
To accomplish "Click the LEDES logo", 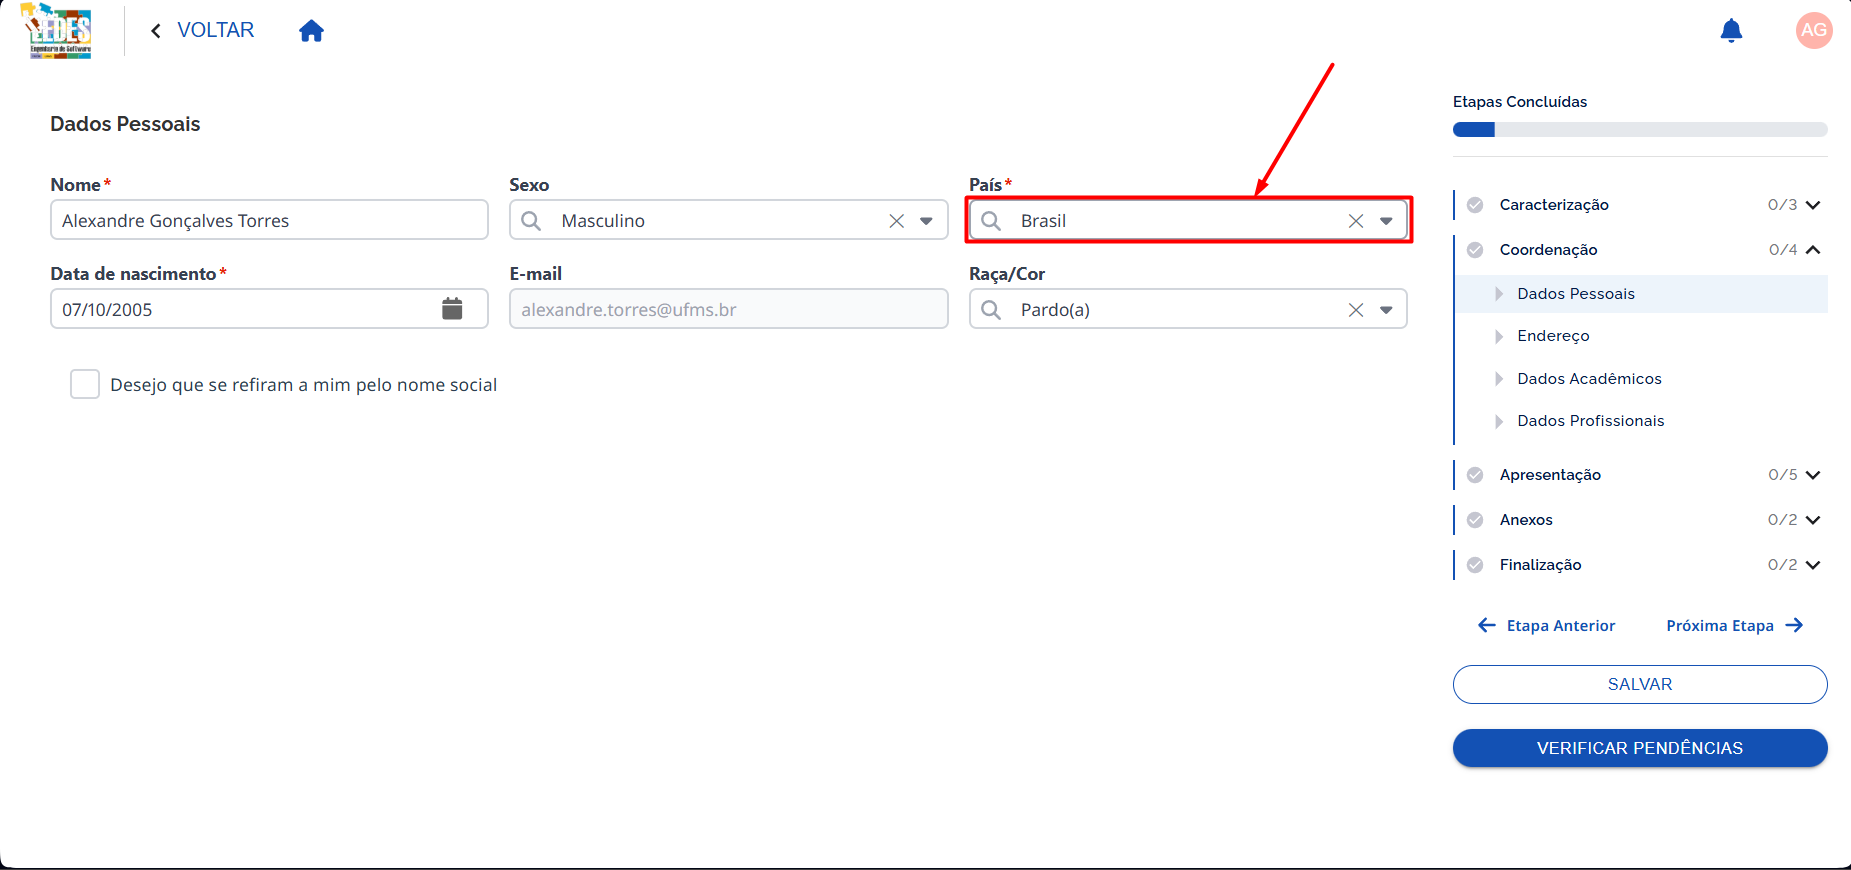I will tap(58, 31).
